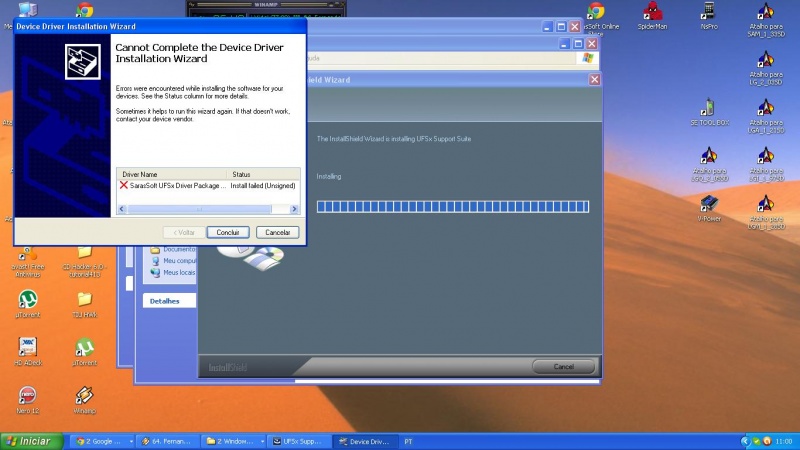Open the µTorrent icon beside TBJ HWk folder
This screenshot has height=450, width=800.
coord(28,304)
